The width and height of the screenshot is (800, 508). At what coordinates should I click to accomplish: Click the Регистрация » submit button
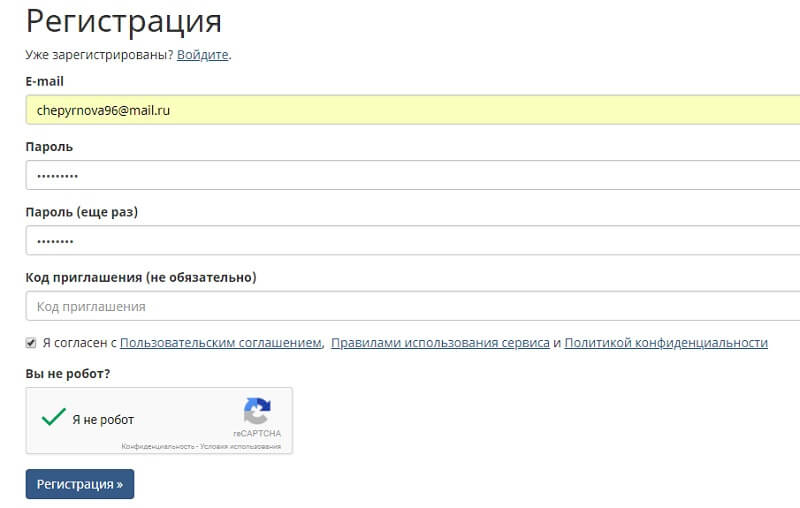(x=80, y=484)
